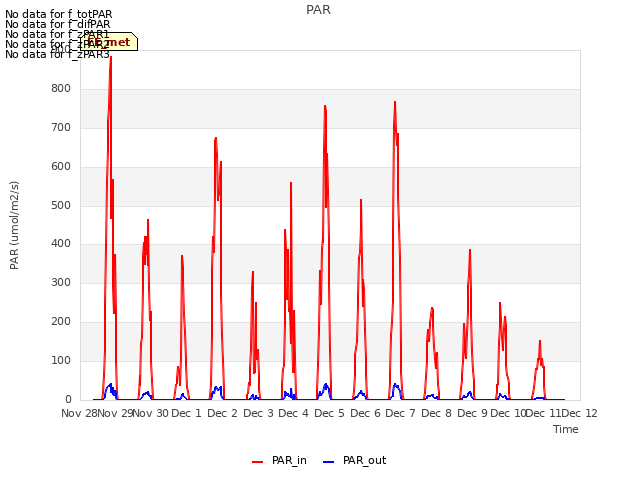The image size is (640, 480).
Task: Click the Dec 12 date tick label
Action: (x=580, y=413)
